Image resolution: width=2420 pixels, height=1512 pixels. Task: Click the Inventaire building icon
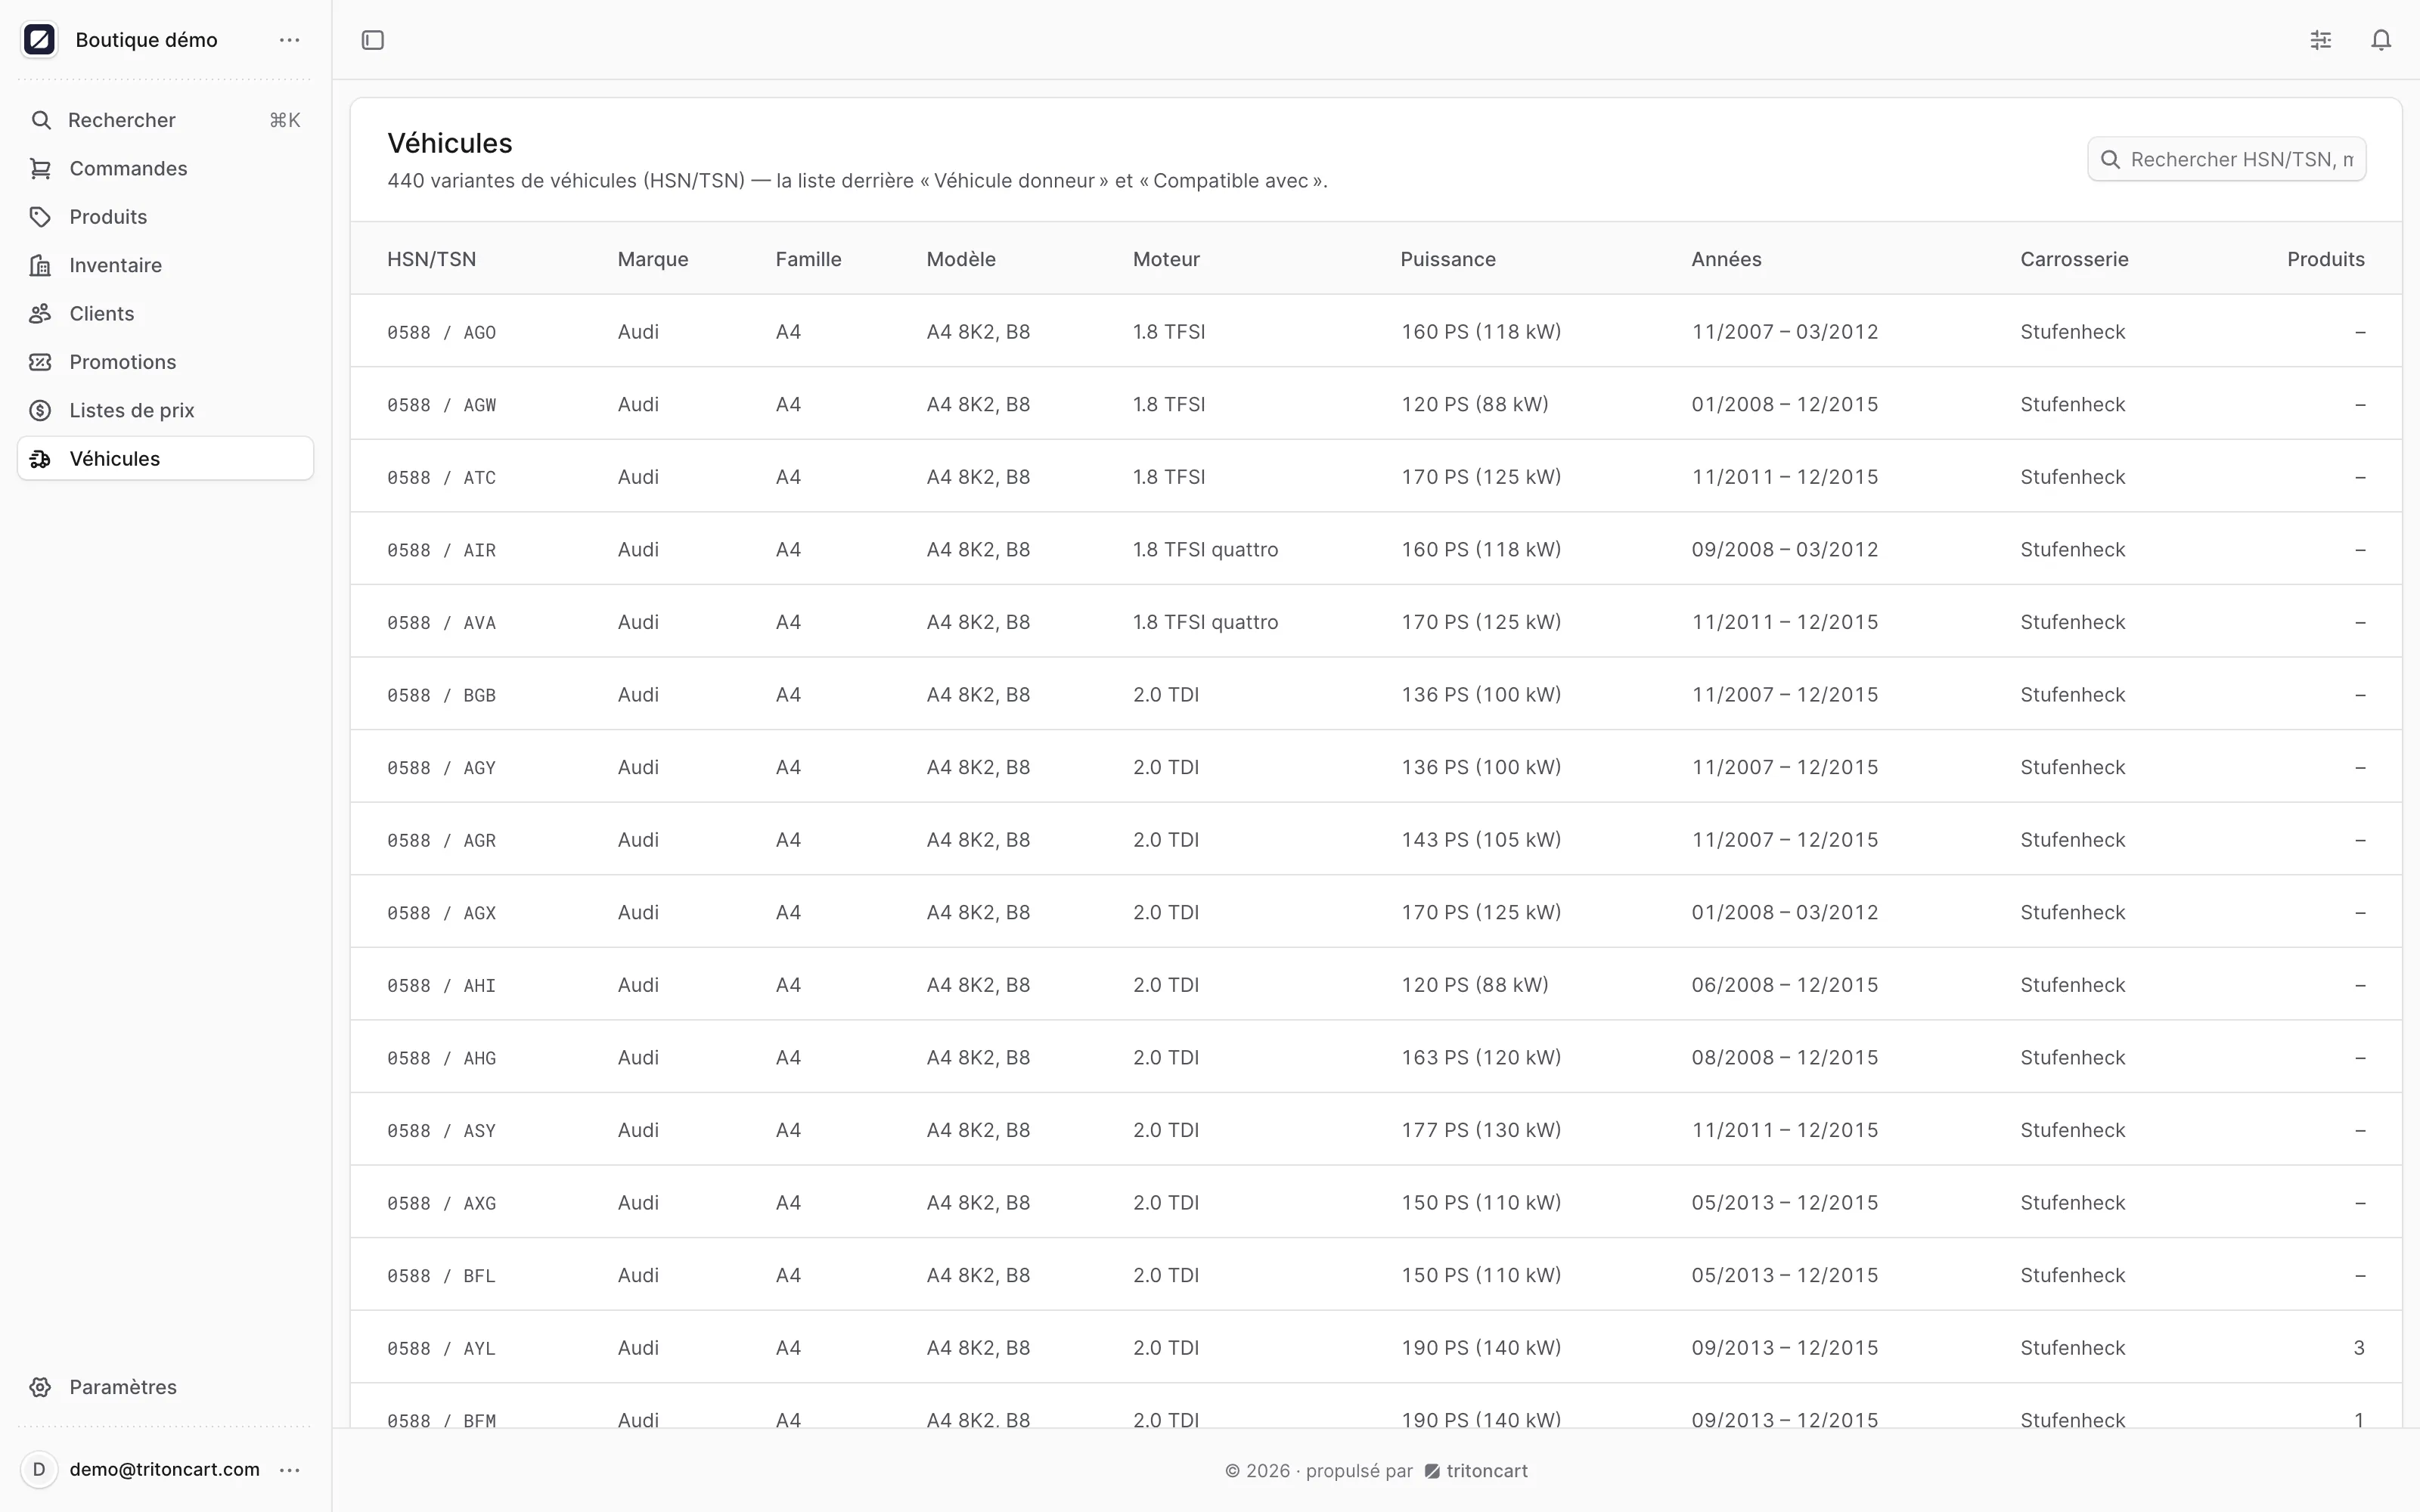(x=40, y=265)
